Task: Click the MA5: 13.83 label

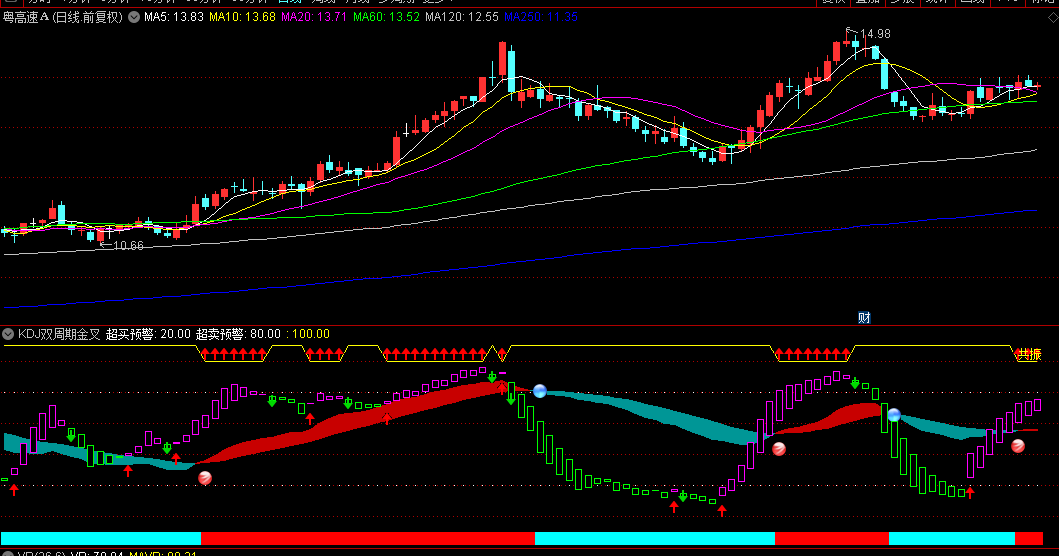Action: click(x=174, y=17)
